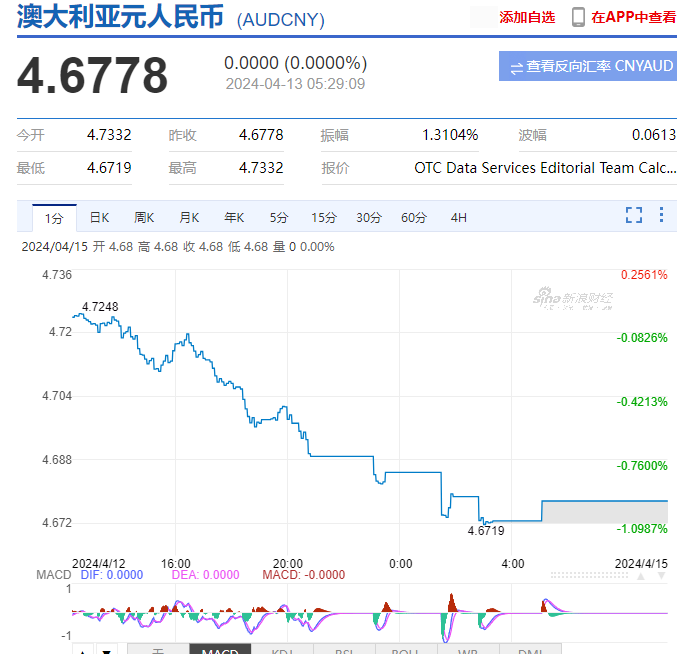Select the 30分 interval tab
The height and width of the screenshot is (654, 684).
pos(369,217)
